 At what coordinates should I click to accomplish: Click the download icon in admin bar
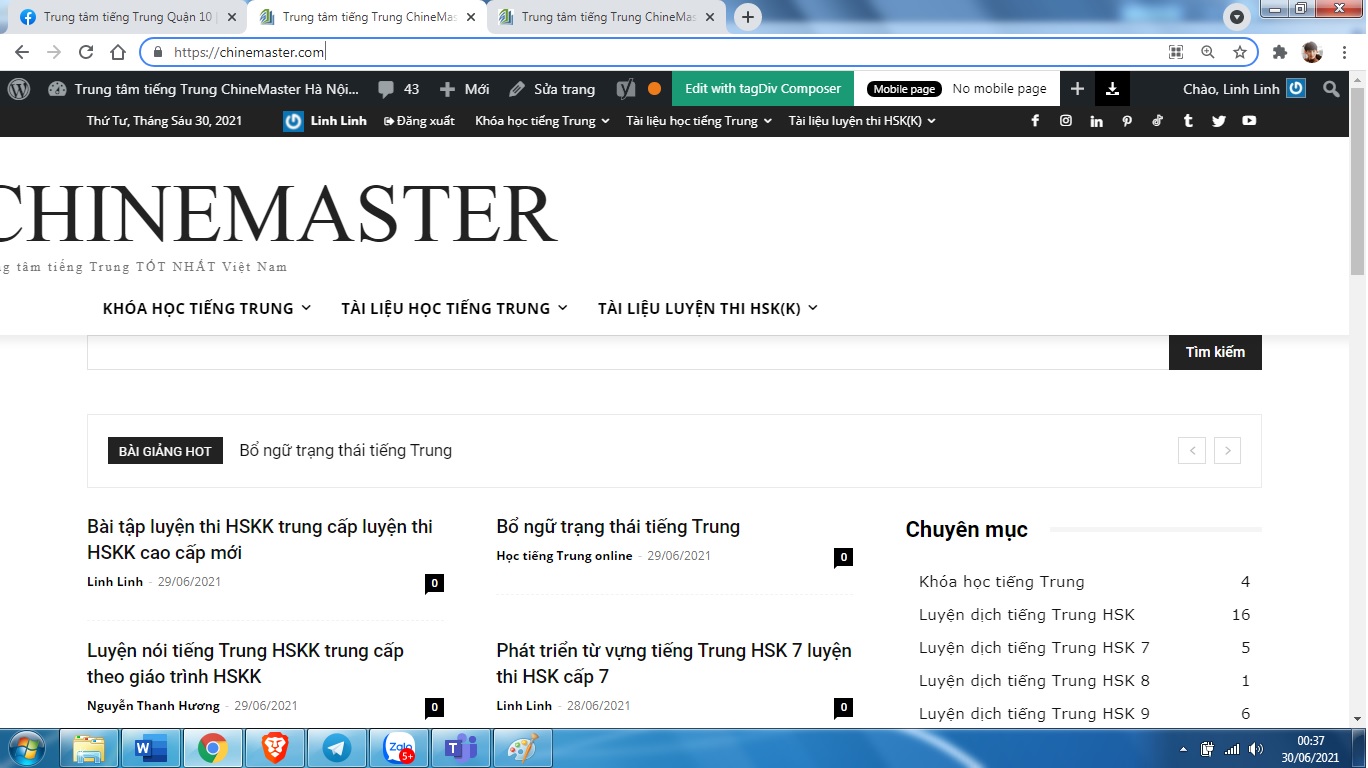1112,89
